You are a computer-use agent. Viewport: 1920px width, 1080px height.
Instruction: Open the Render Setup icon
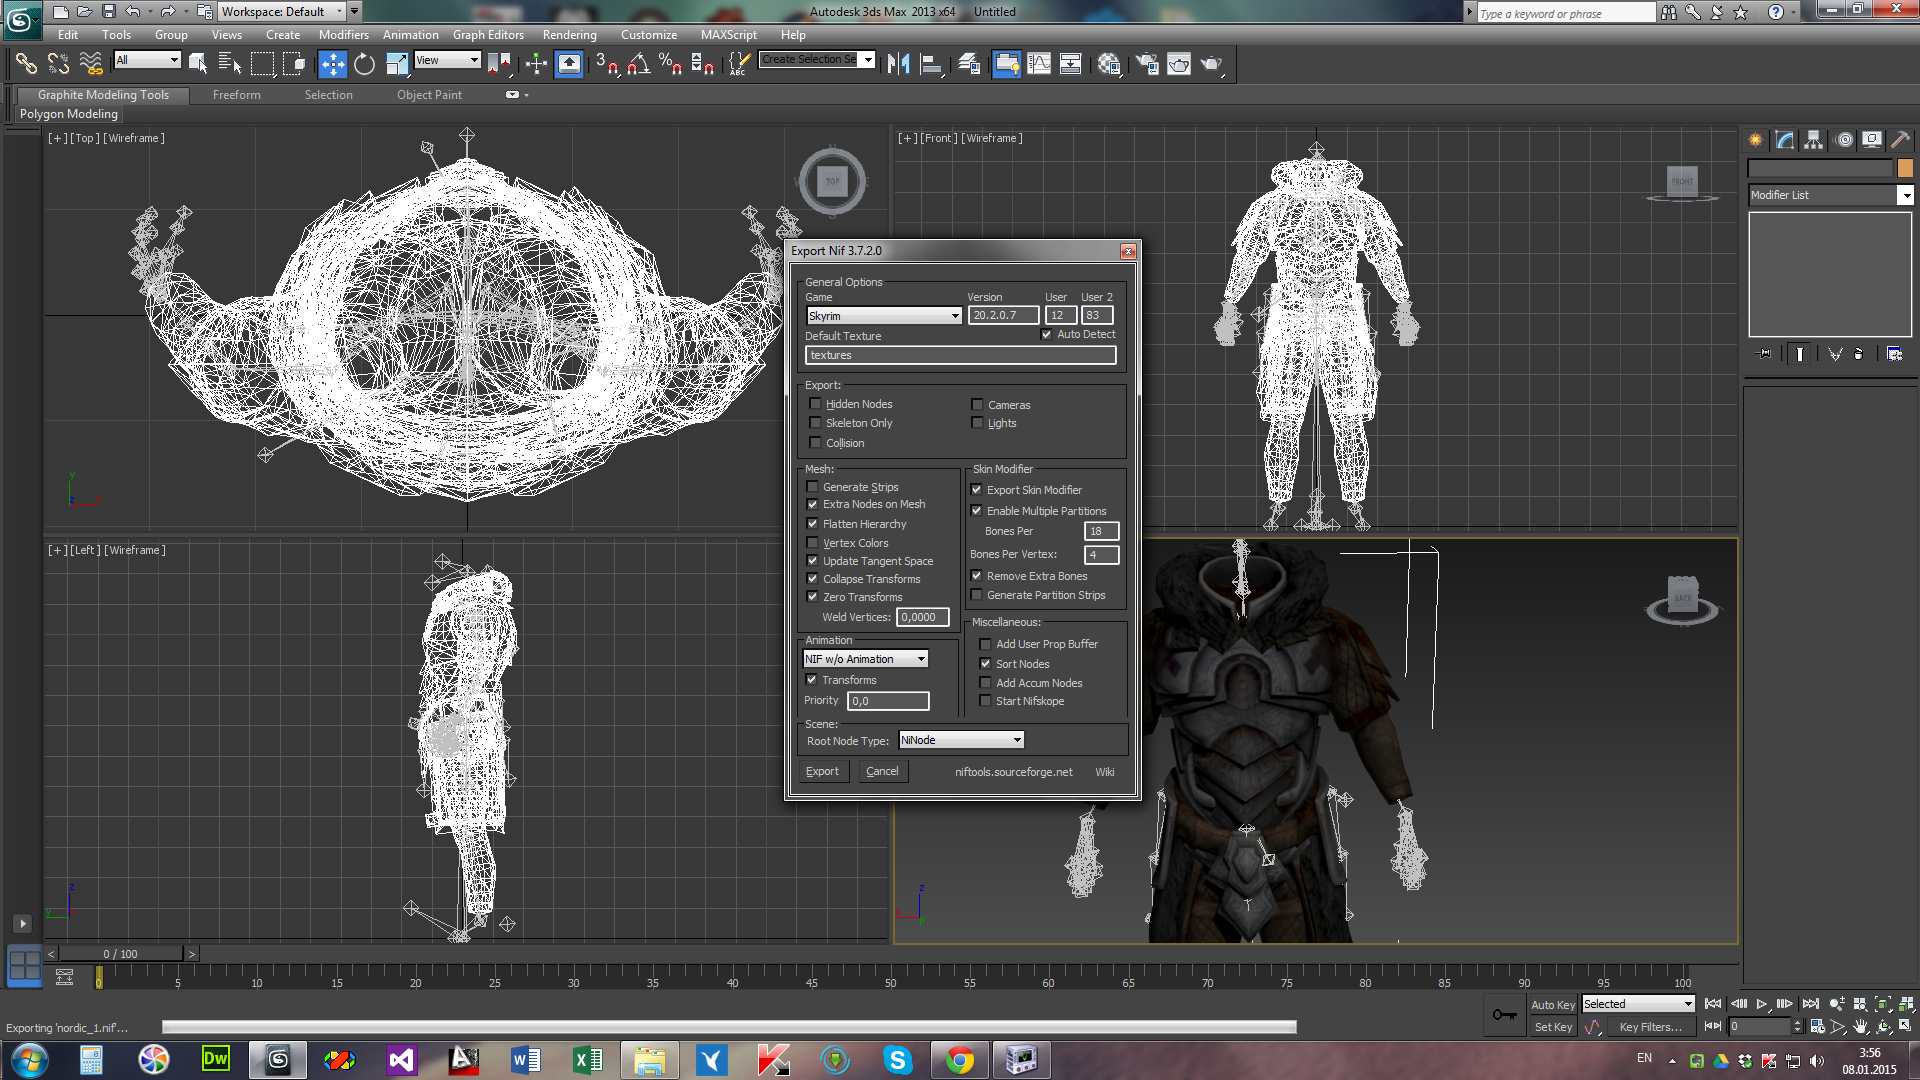[1147, 64]
